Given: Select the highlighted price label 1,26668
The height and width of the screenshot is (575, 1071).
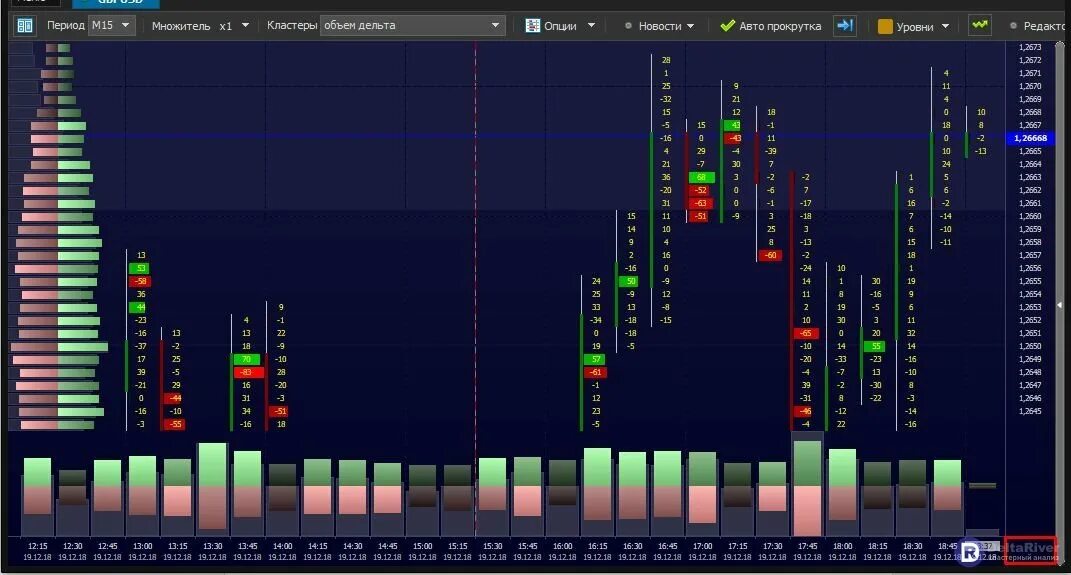Looking at the screenshot, I should (1030, 138).
